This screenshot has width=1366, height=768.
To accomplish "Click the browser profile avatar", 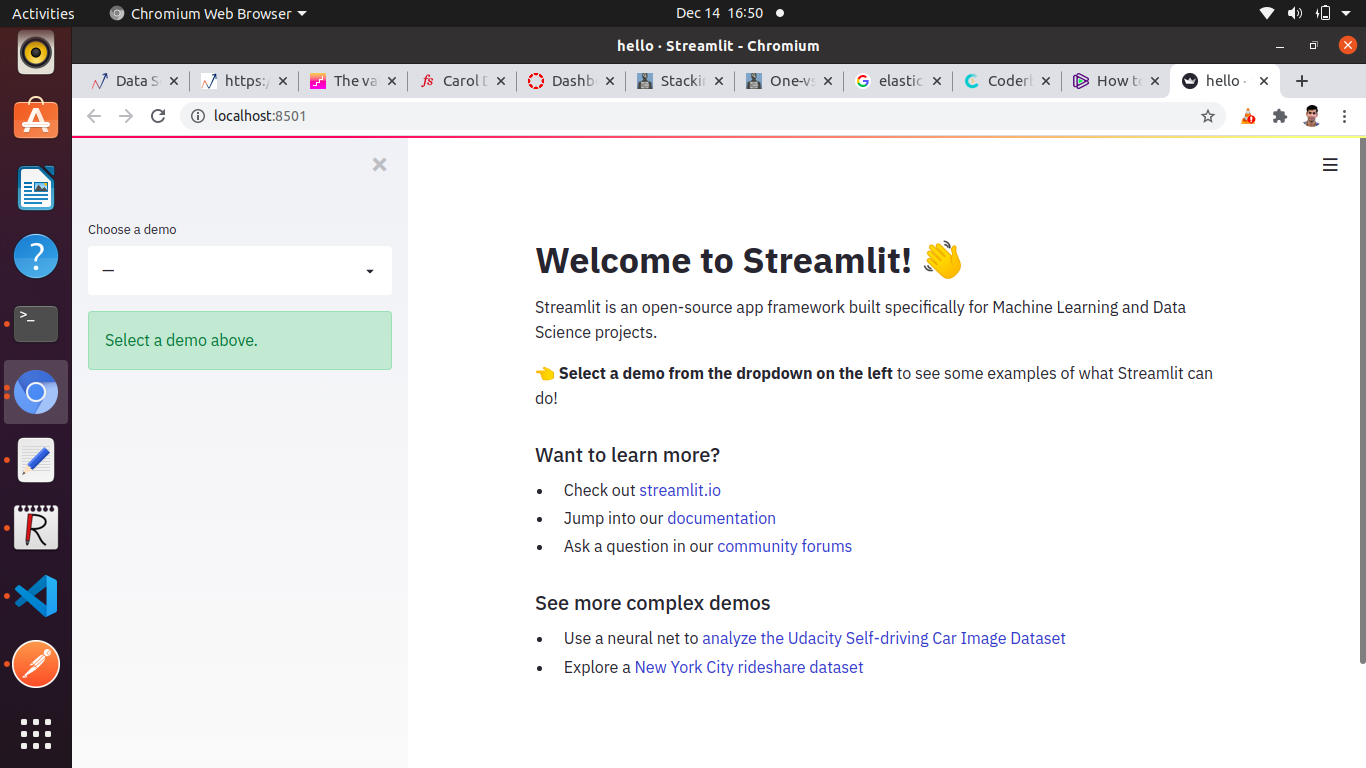I will (1311, 116).
